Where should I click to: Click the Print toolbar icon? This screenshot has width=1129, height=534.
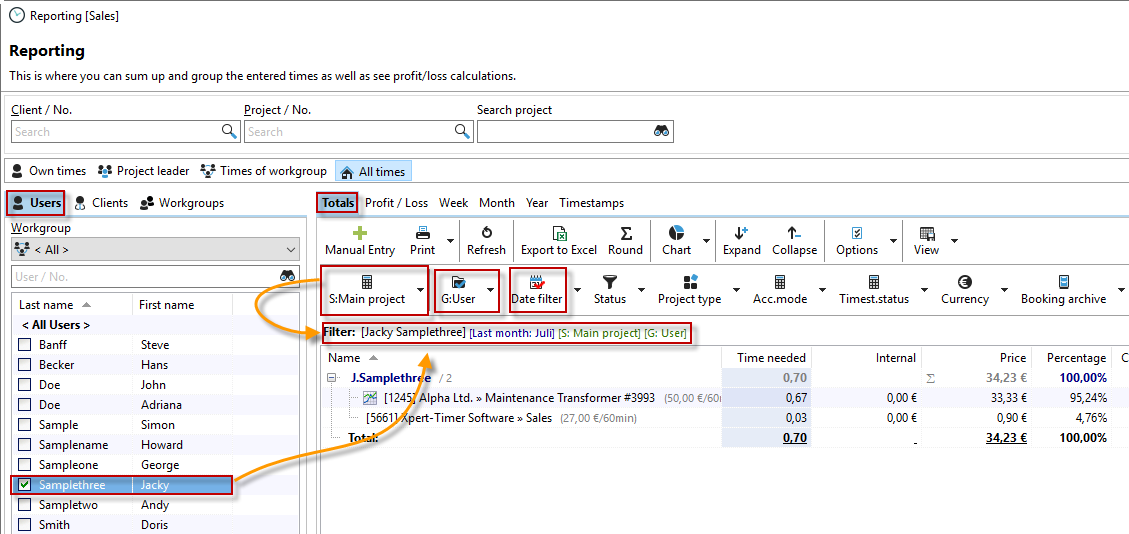423,233
